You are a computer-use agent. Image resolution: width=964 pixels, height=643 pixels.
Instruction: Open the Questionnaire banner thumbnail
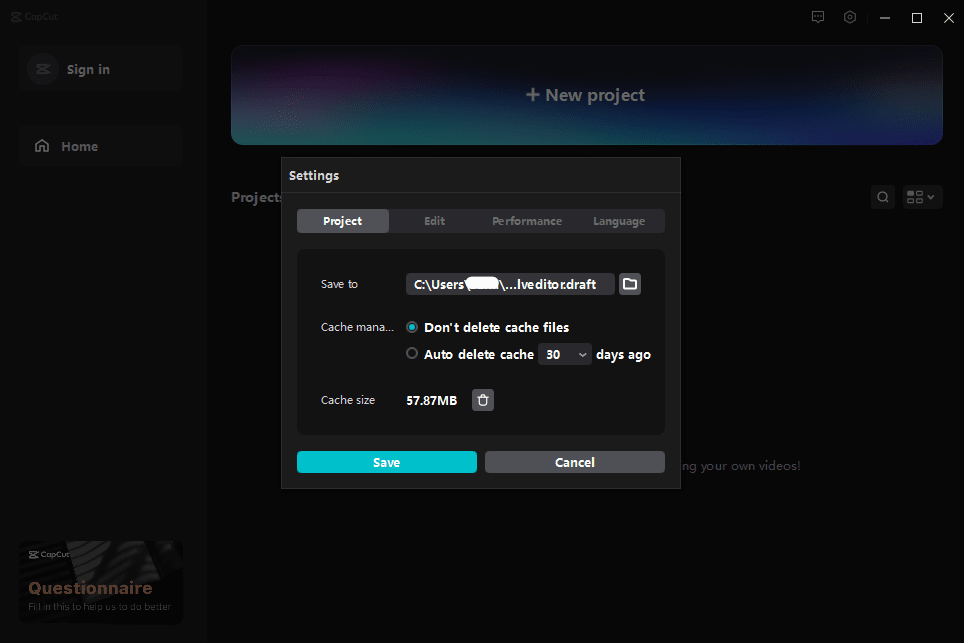pos(100,582)
